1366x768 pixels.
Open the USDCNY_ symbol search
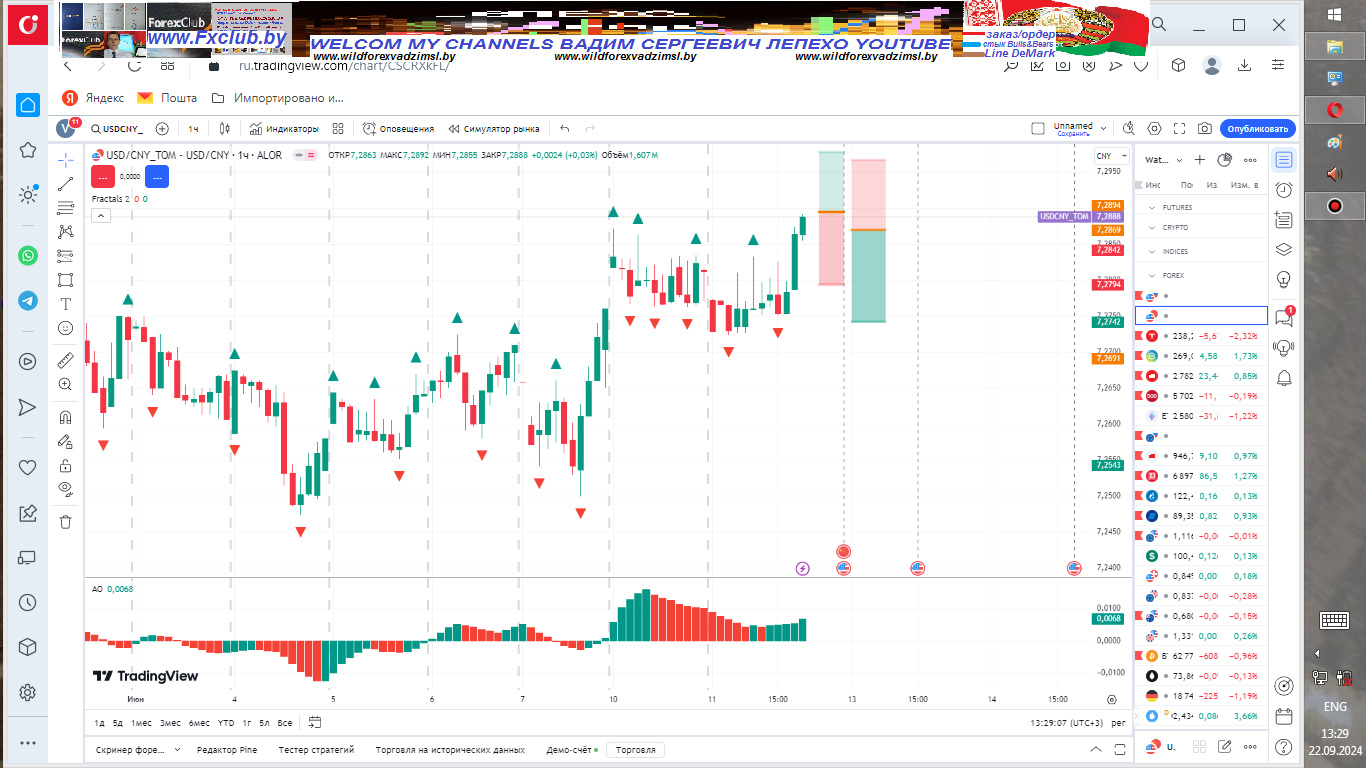[x=117, y=129]
